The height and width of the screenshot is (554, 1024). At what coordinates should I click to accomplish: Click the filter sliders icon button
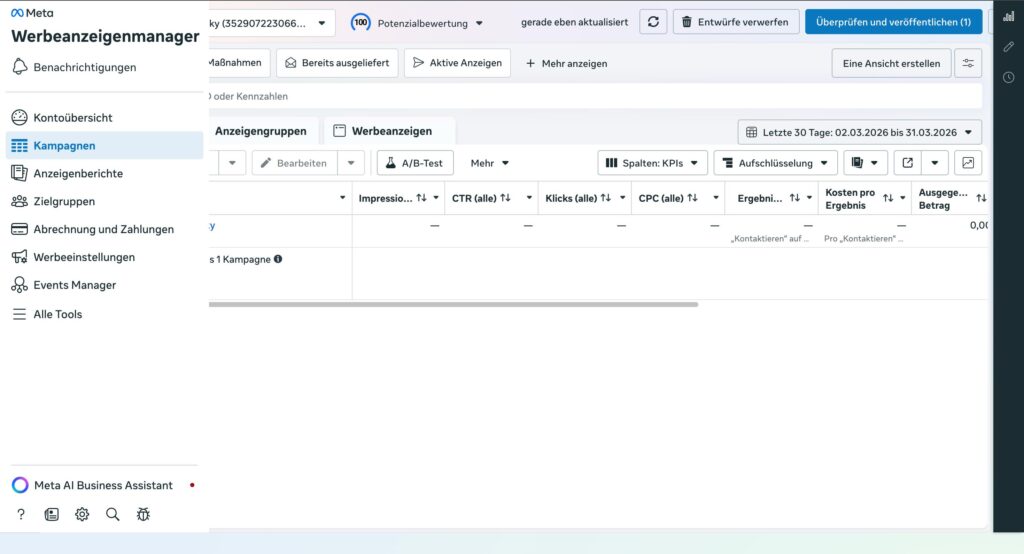pyautogui.click(x=968, y=63)
